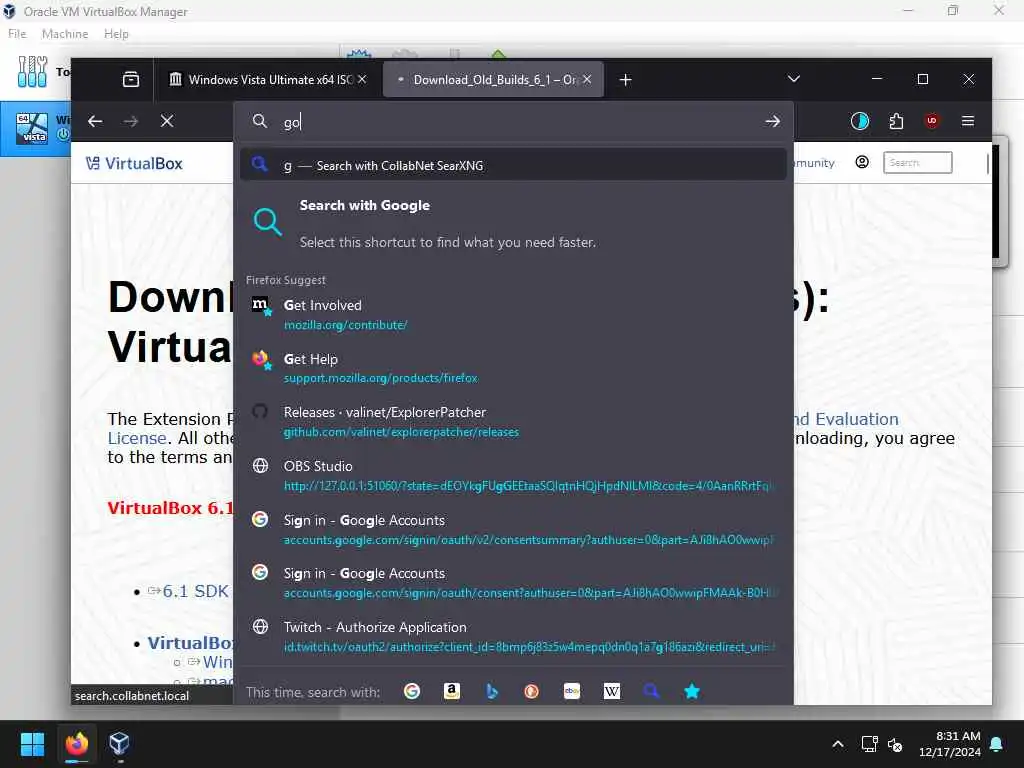The image size is (1024, 768).
Task: Open Google Accounts oauth/consent sign-in suggestion
Action: 513,583
